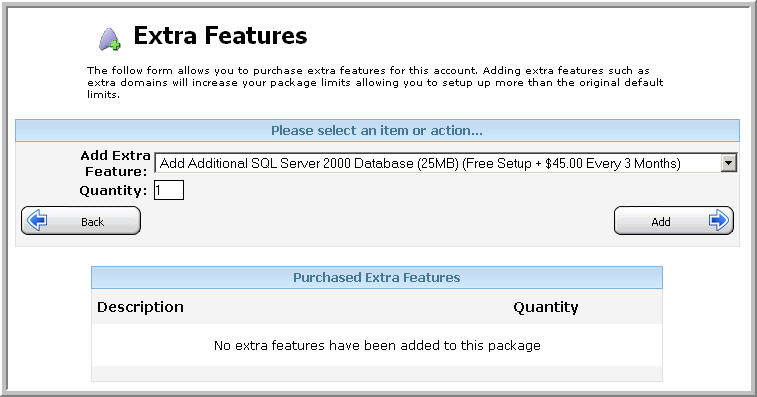Select the SQL Server 2000 Database combo box
Viewport: 757px width, 397px height.
(446, 163)
